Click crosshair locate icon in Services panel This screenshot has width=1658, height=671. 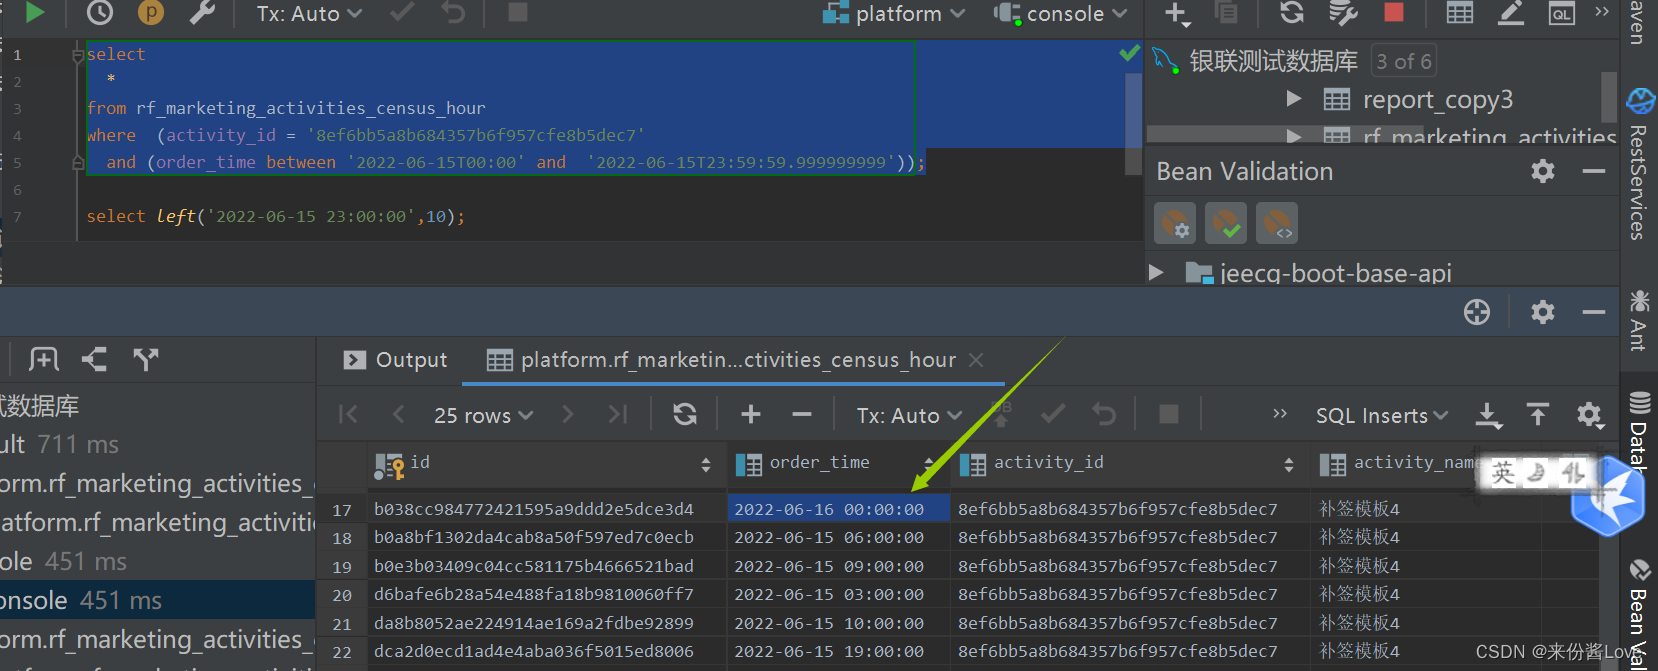pyautogui.click(x=1477, y=312)
